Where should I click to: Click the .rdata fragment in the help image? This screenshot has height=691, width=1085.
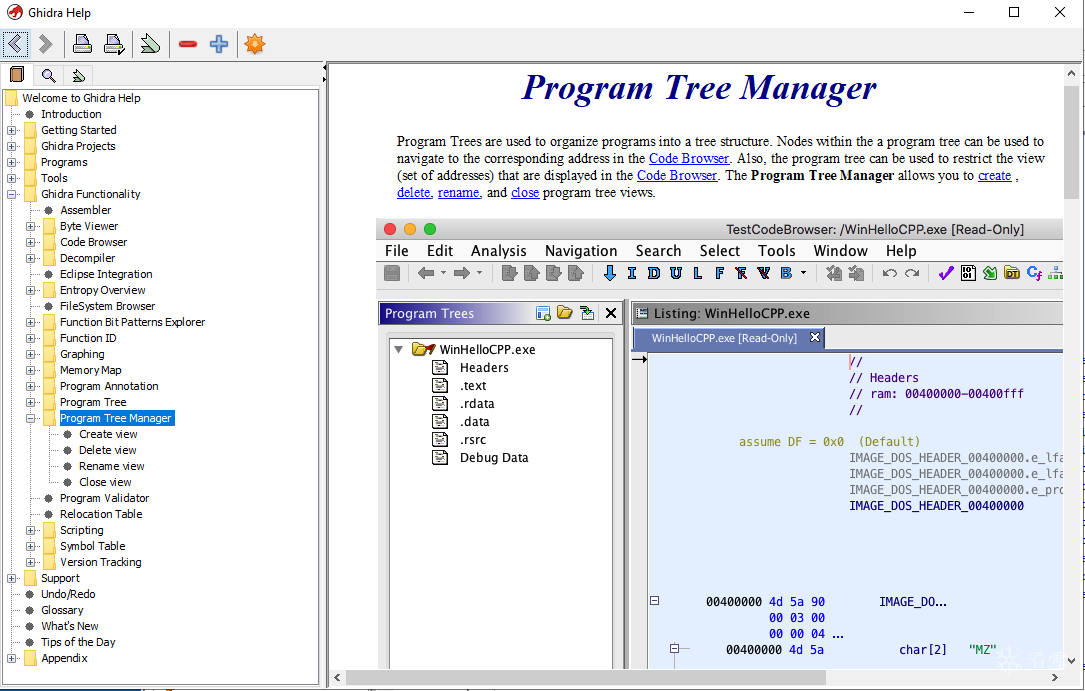pyautogui.click(x=477, y=403)
